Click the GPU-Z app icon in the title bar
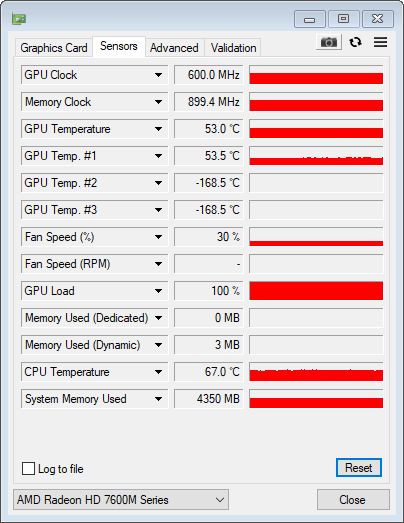The width and height of the screenshot is (404, 523). pos(19,19)
